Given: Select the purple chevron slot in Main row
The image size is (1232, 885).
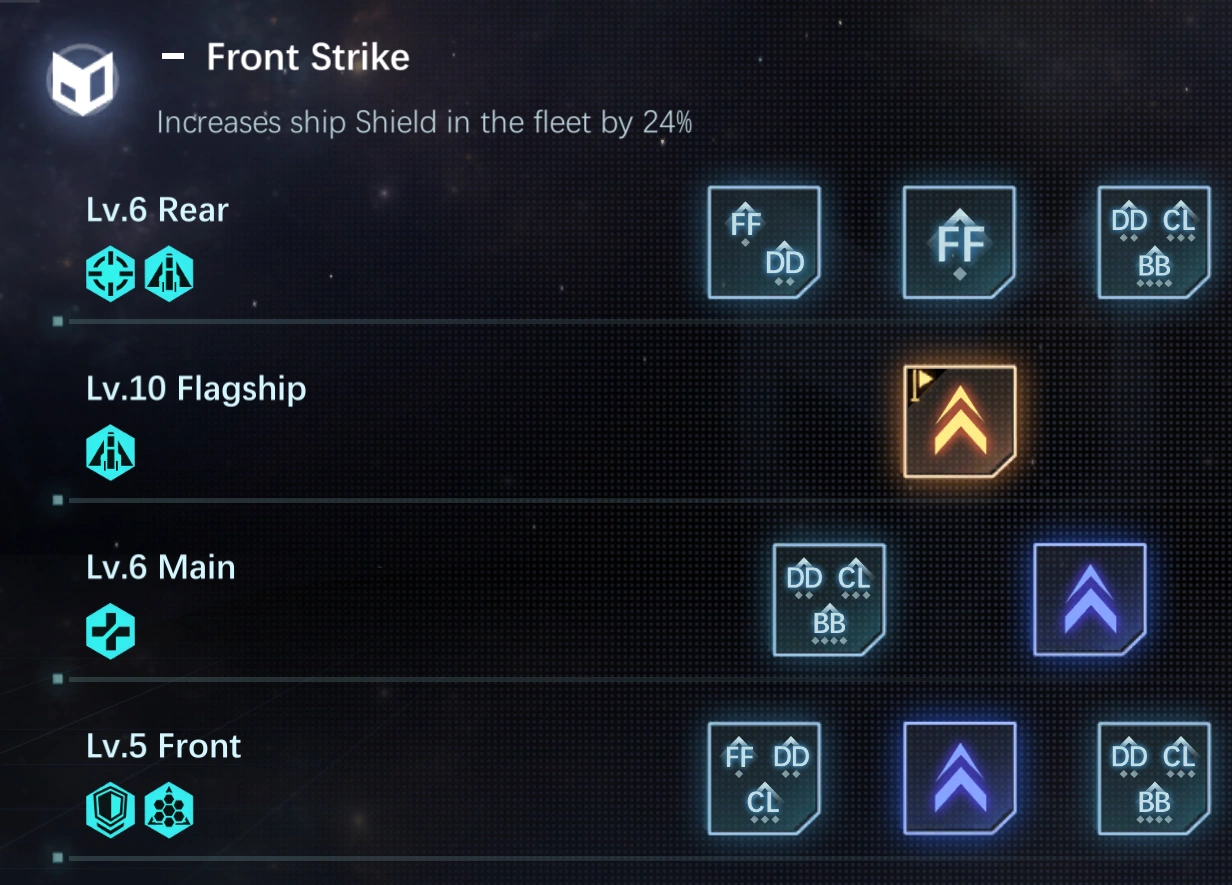Looking at the screenshot, I should click(x=1089, y=600).
